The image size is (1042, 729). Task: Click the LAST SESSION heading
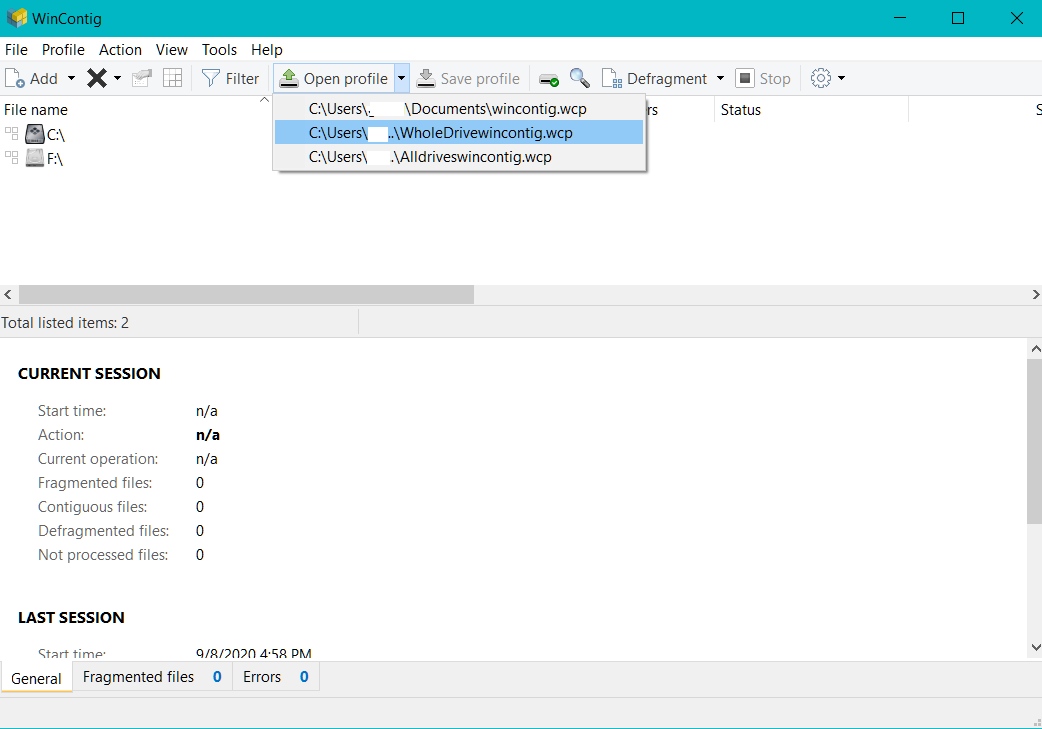[71, 617]
